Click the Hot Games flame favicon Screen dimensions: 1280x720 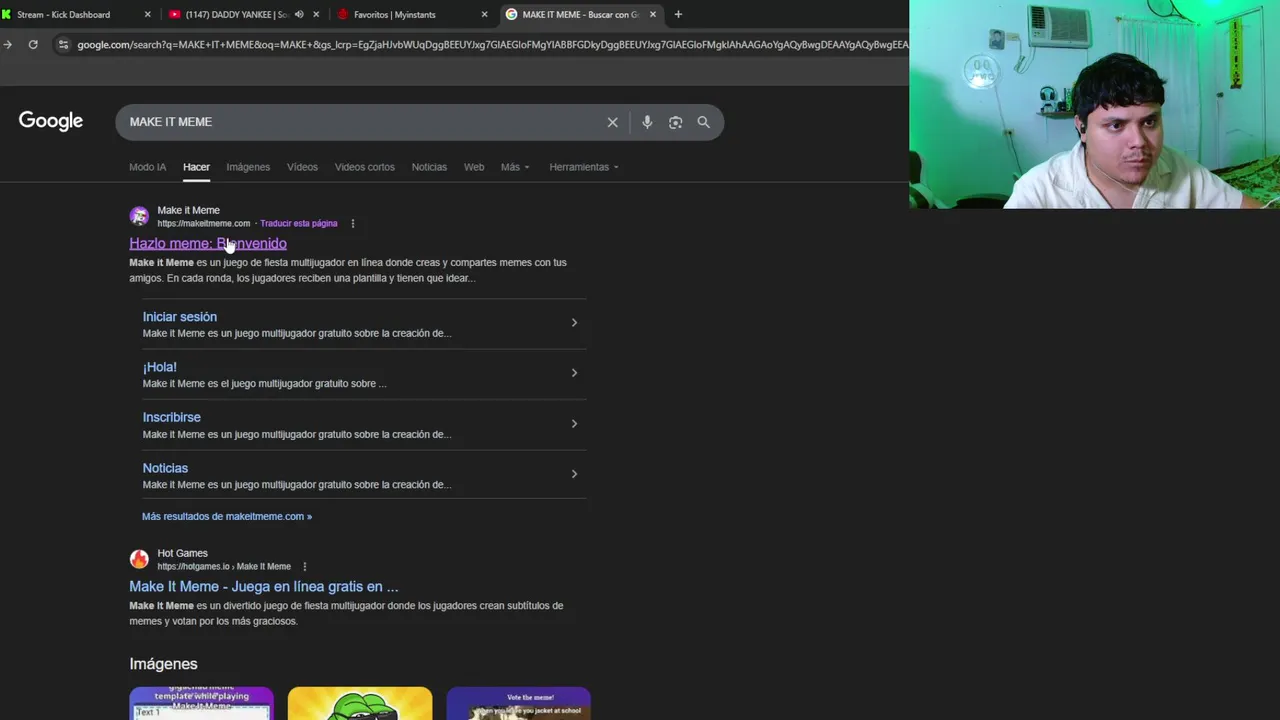click(x=139, y=559)
